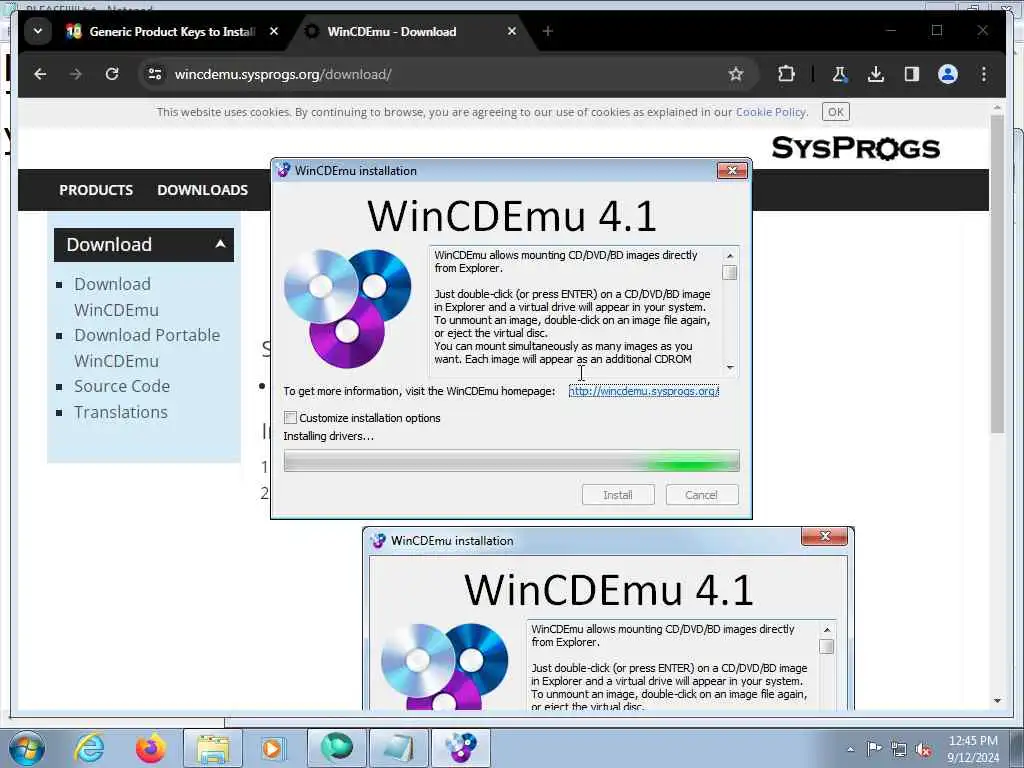Click the forward navigation arrow

pos(76,74)
